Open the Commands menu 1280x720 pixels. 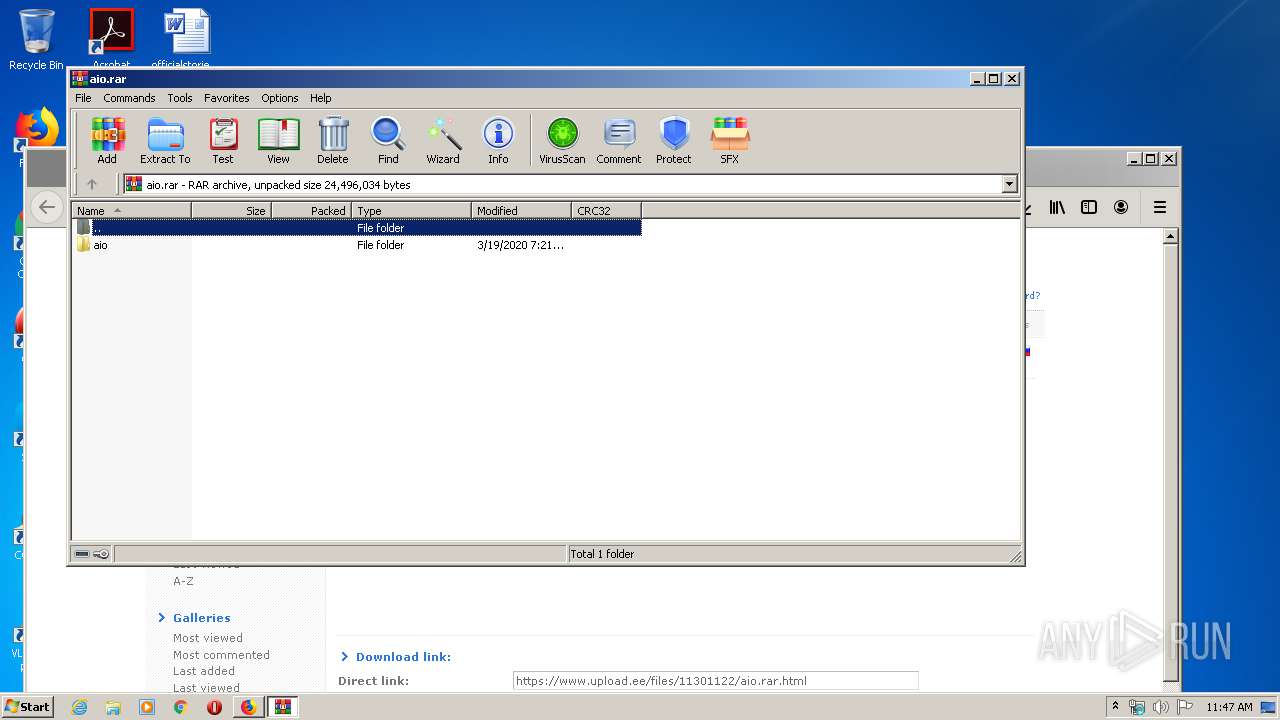coord(129,98)
